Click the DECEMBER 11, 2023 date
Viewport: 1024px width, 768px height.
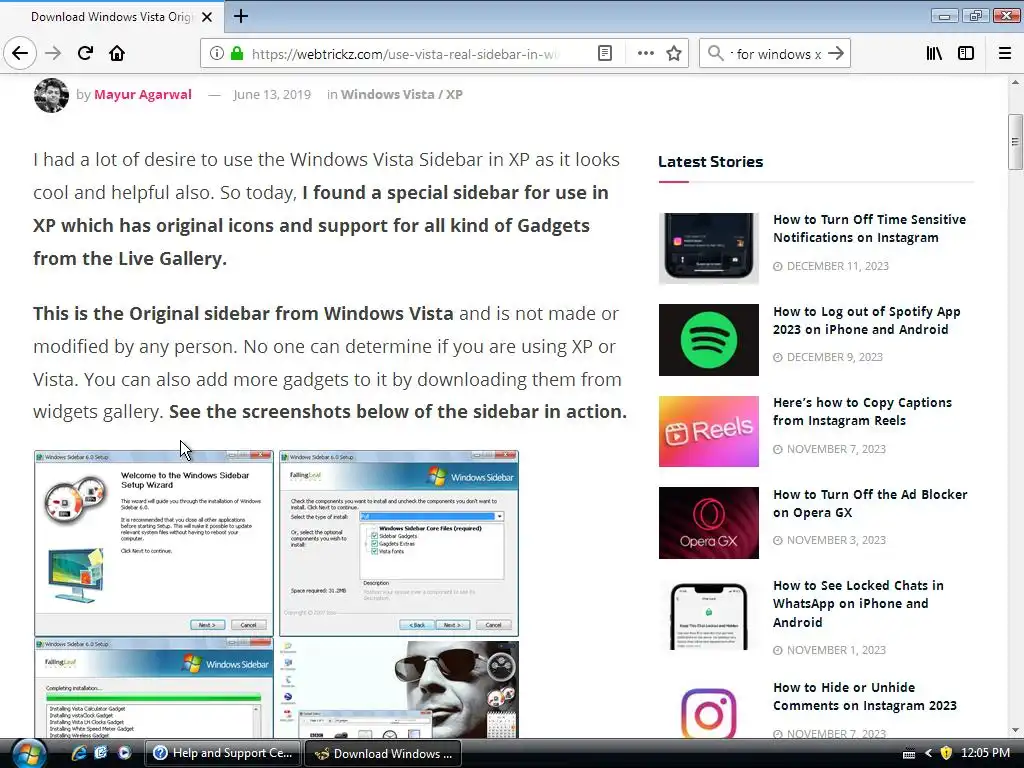point(837,266)
